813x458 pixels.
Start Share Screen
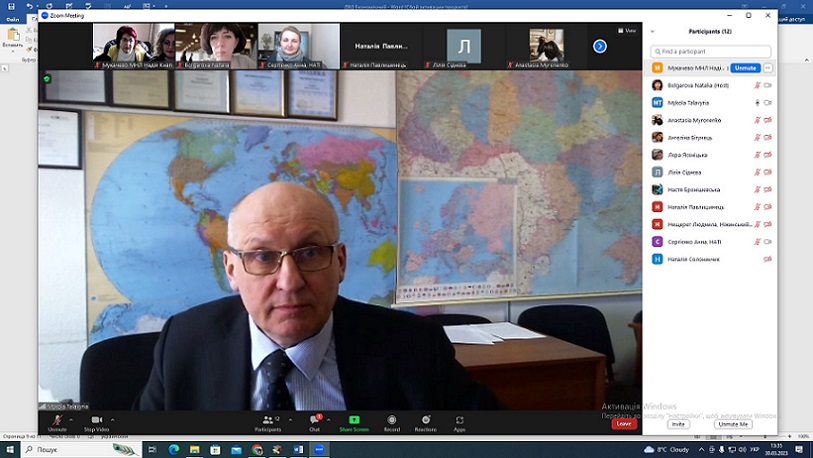[x=354, y=423]
